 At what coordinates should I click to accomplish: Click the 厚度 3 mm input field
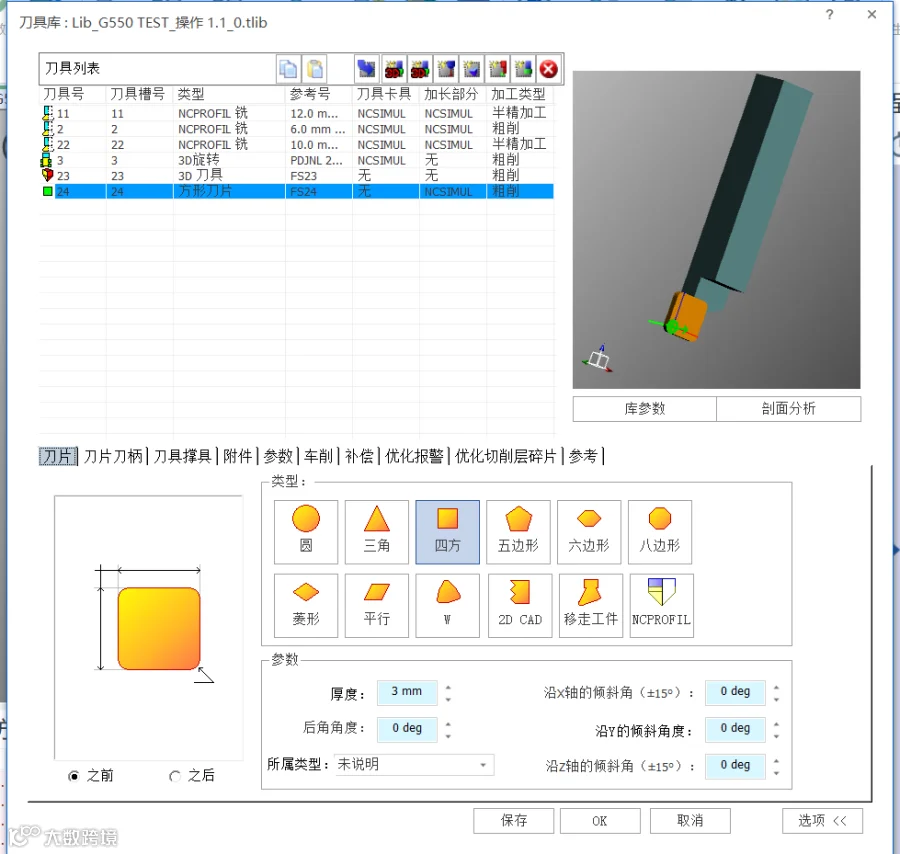click(407, 692)
